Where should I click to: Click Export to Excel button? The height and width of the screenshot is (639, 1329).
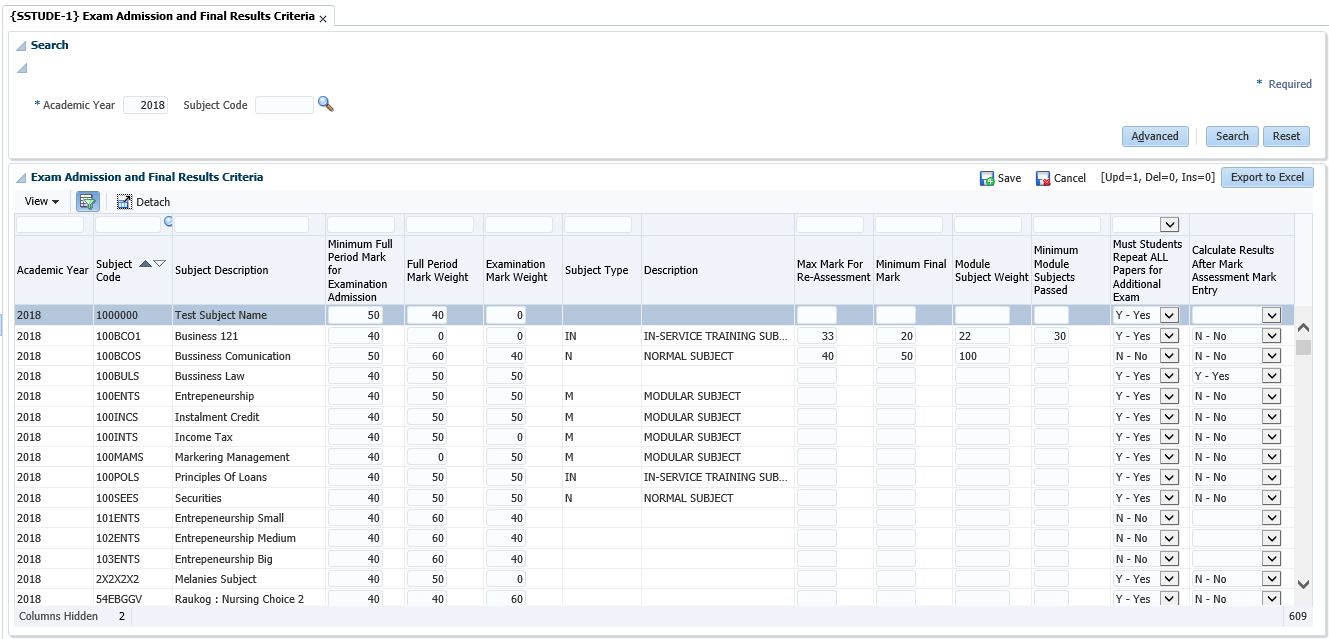(1266, 177)
